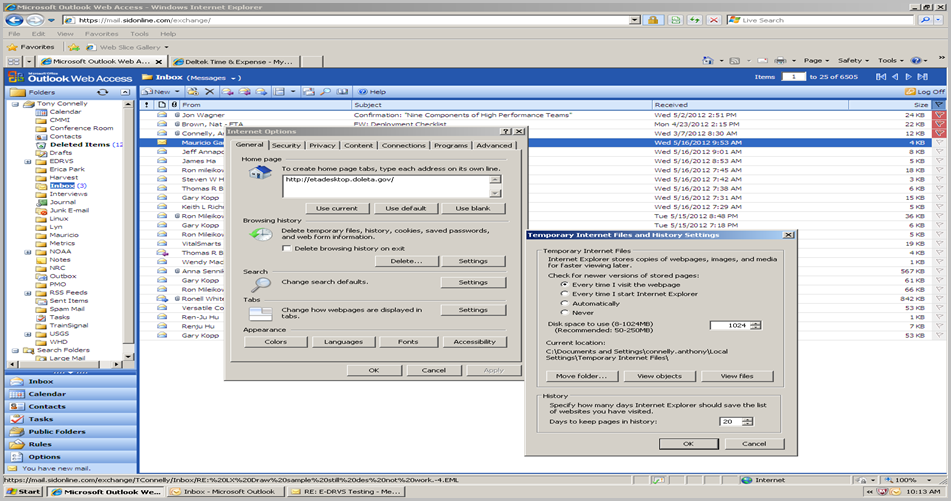This screenshot has width=951, height=501.
Task: Go to previous page of messages
Action: point(895,77)
